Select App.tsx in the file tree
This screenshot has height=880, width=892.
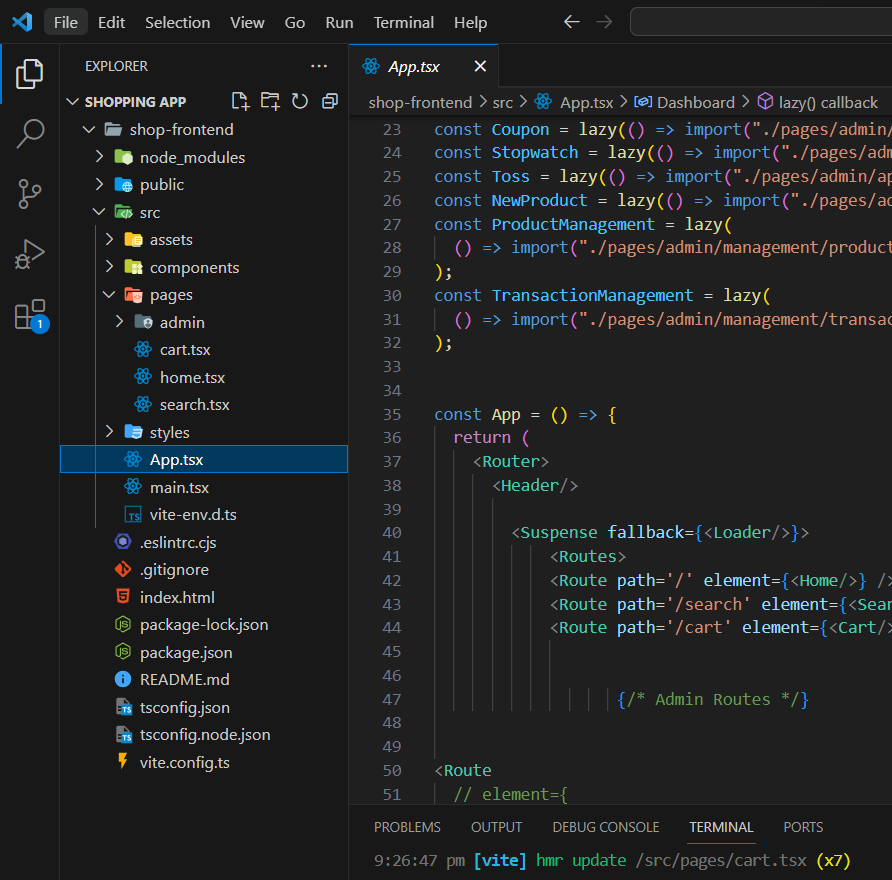tap(204, 460)
